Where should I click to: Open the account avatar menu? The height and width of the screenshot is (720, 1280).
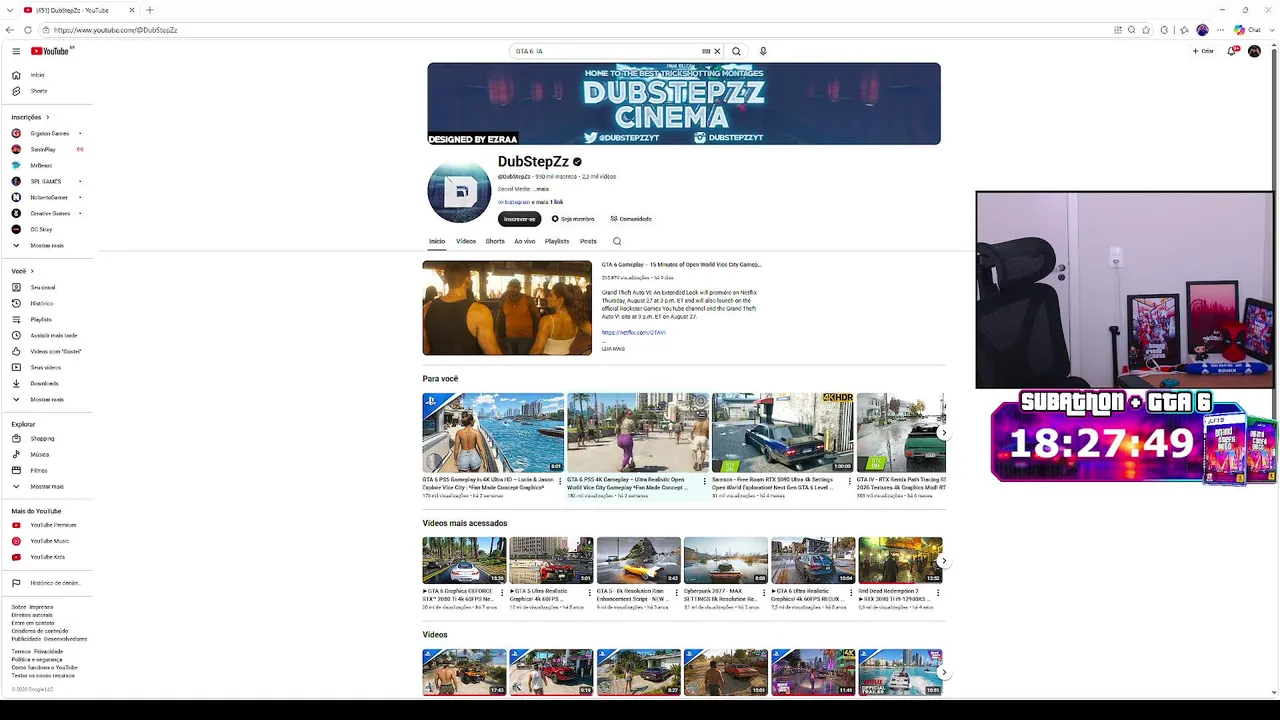tap(1254, 51)
